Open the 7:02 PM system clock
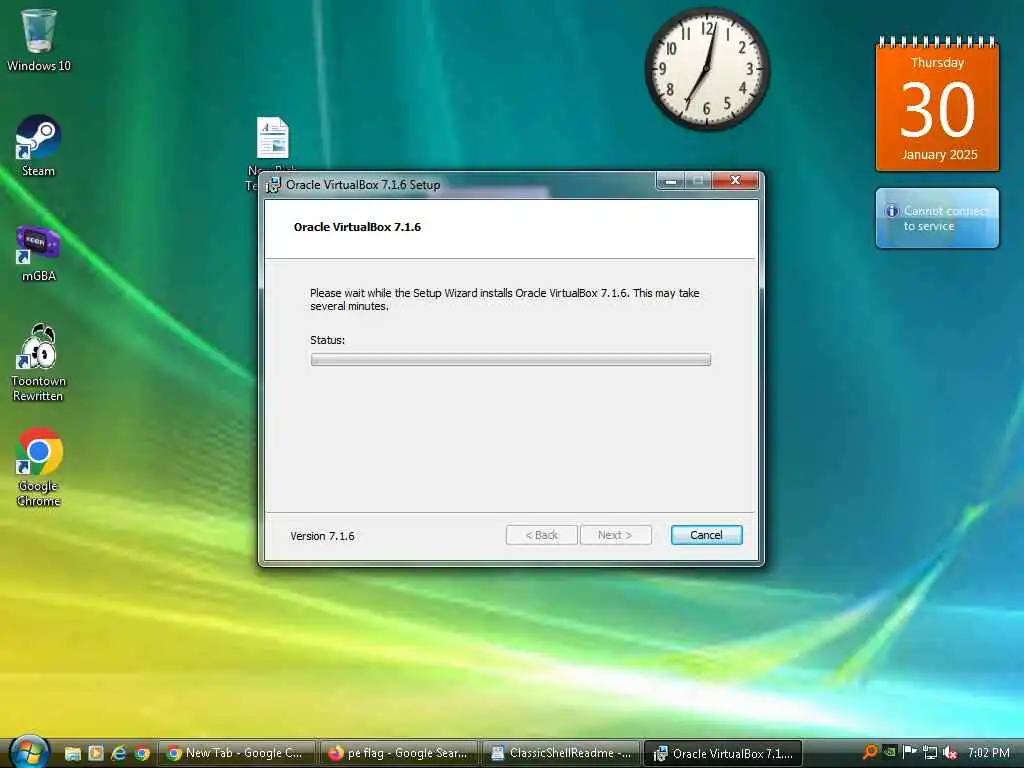Viewport: 1024px width, 768px height. tap(989, 753)
